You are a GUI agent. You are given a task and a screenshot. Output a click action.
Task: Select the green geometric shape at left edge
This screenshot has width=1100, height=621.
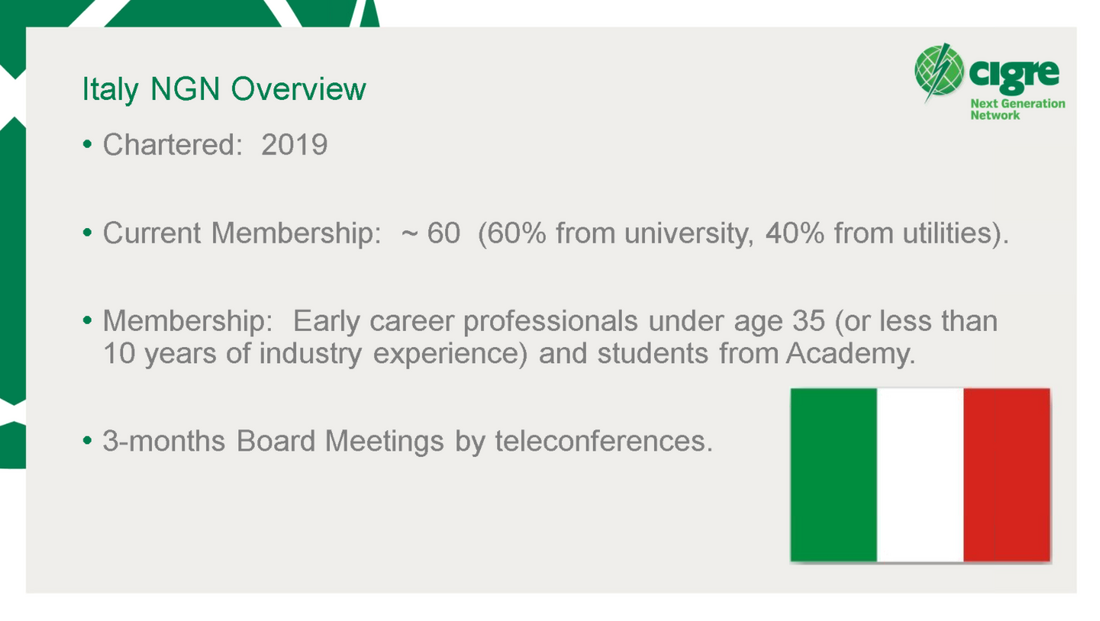click(x=13, y=261)
